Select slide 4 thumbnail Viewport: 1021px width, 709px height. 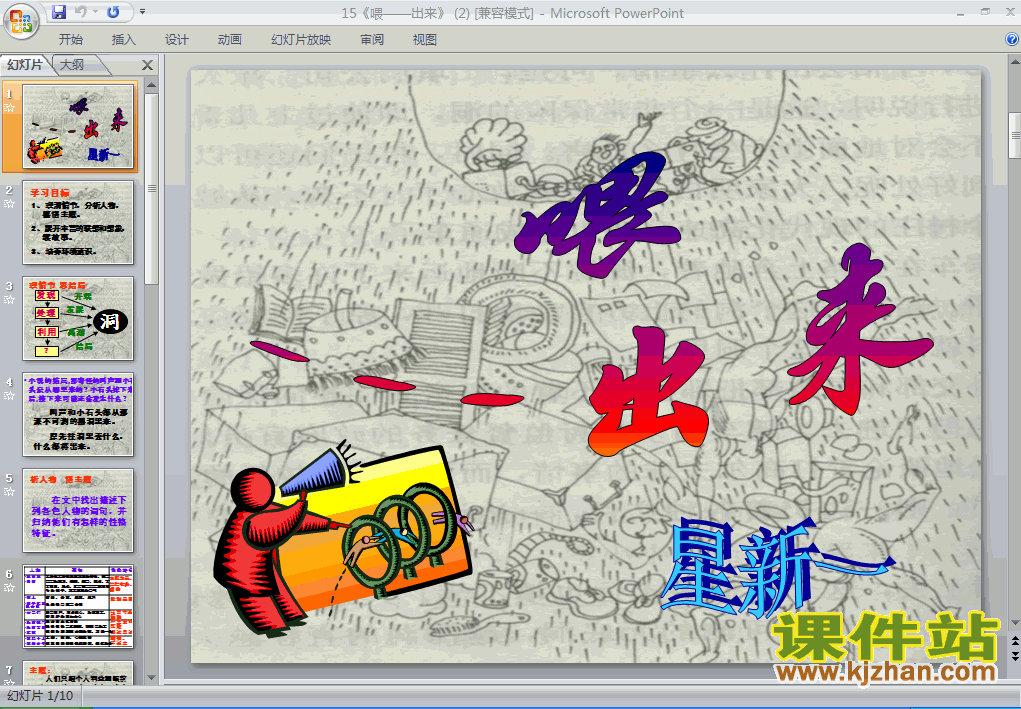(78, 415)
